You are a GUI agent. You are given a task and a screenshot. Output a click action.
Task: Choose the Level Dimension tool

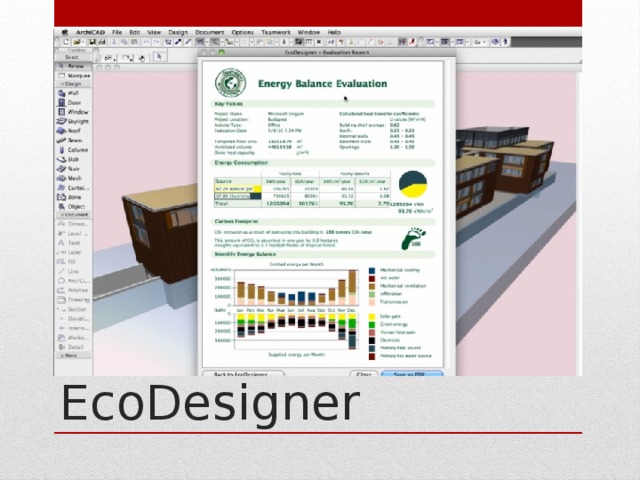(x=73, y=233)
